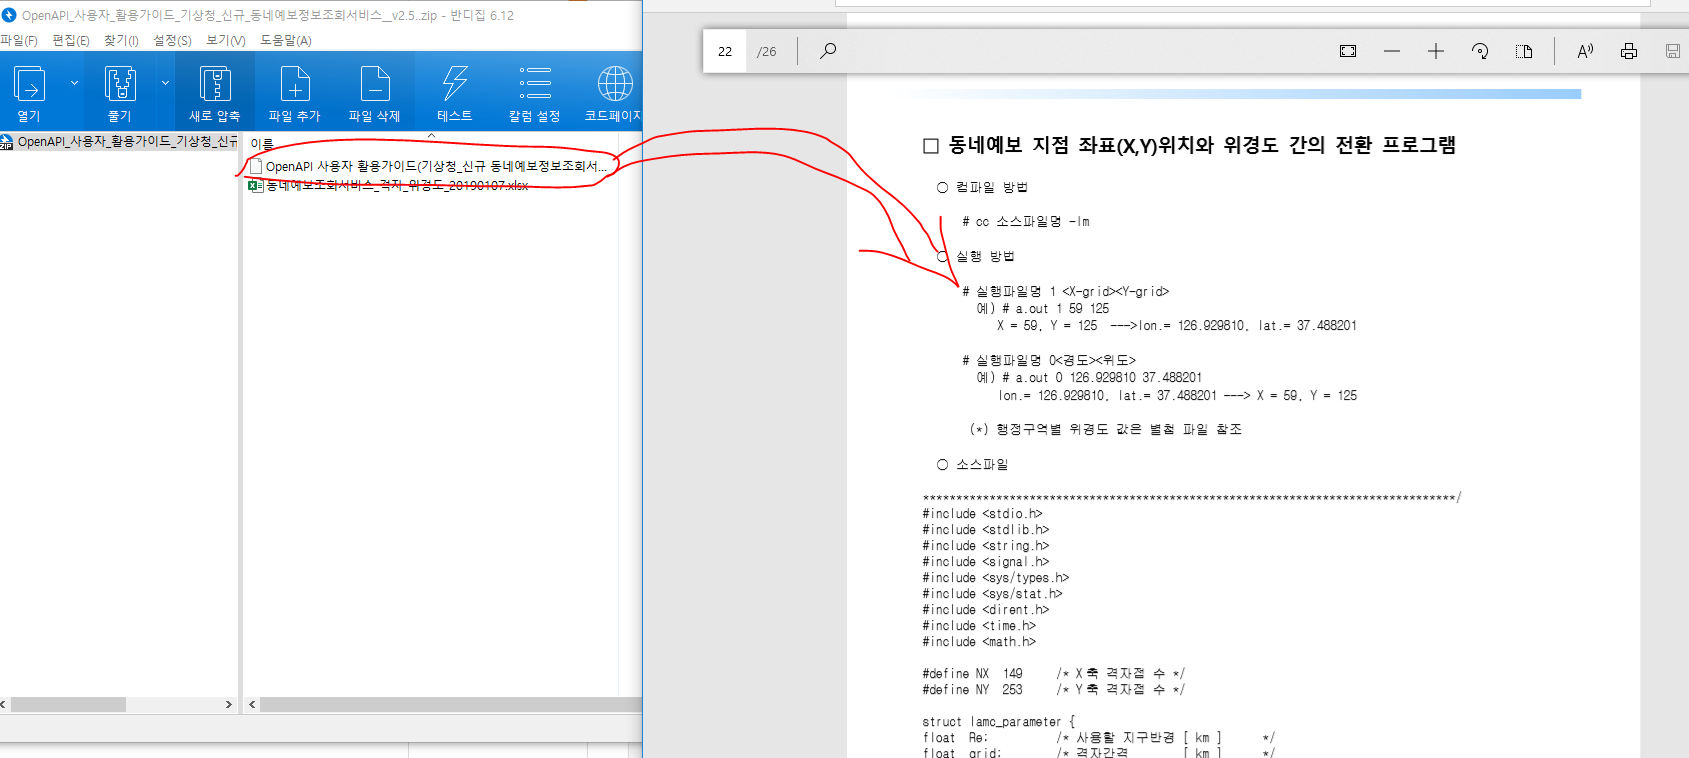
Task: Save the PDF with the disk icon
Action: pos(1673,51)
